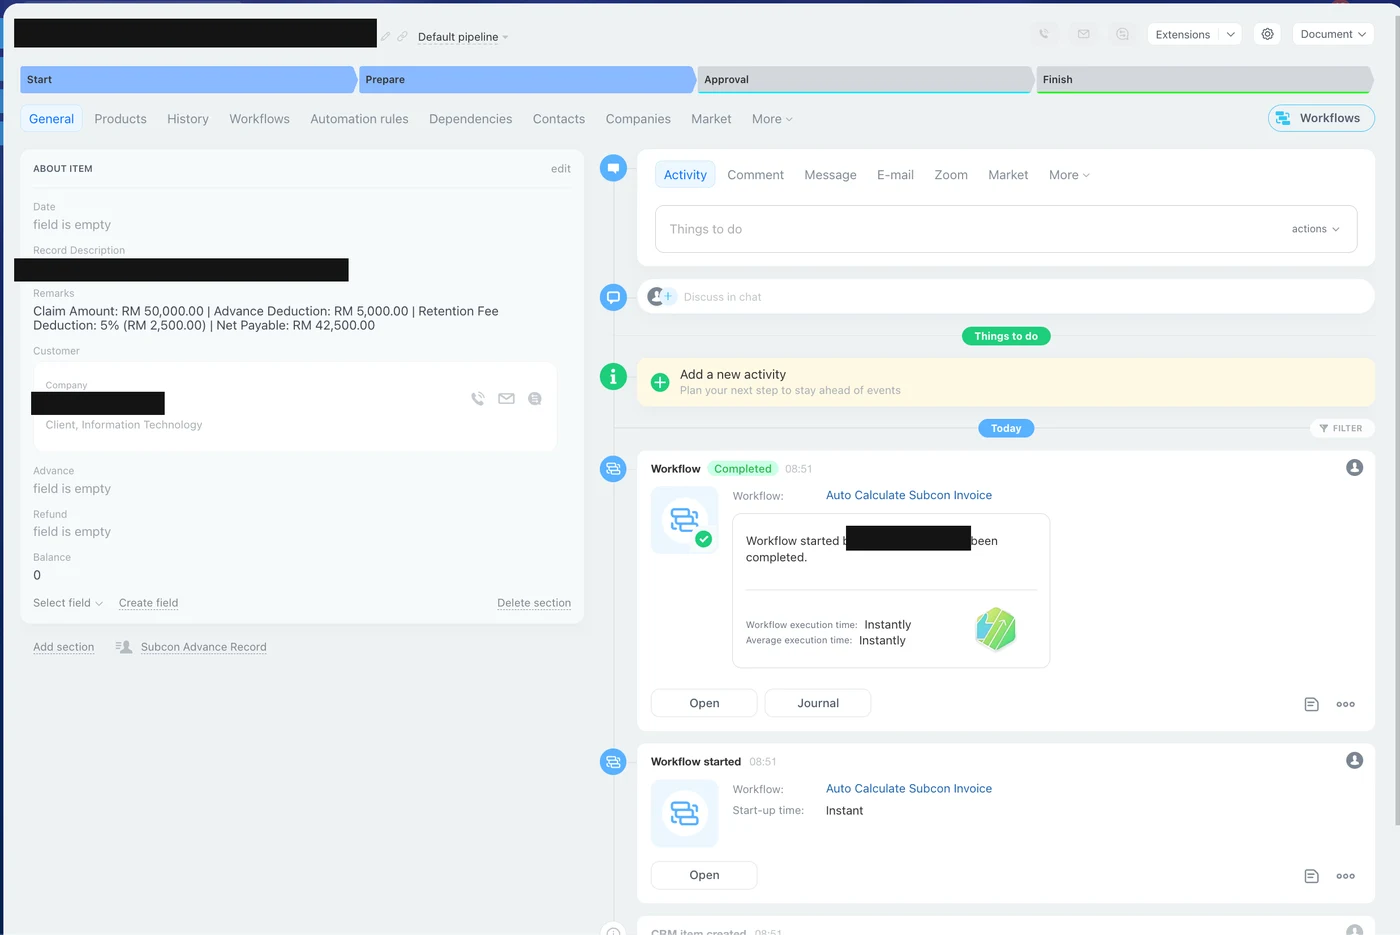The width and height of the screenshot is (1400, 935).
Task: Click green plus icon to add activity
Action: pos(660,382)
